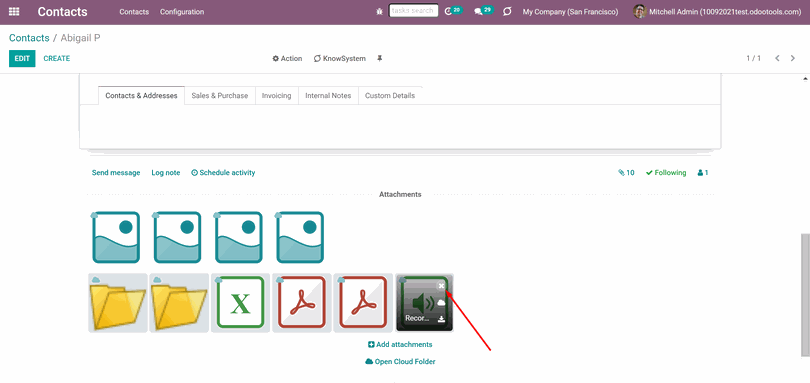Go to the previous record arrow
Image resolution: width=810 pixels, height=383 pixels.
[777, 58]
